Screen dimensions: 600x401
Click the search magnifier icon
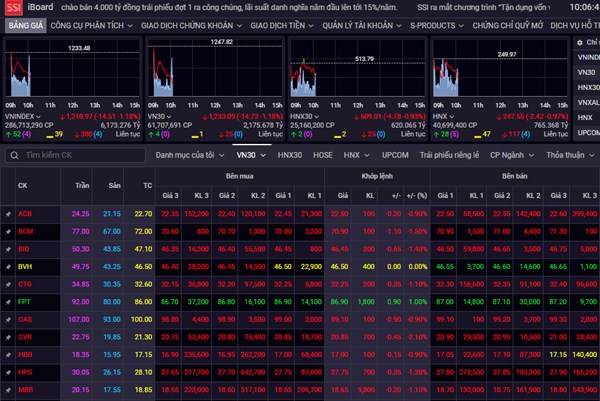tap(13, 155)
